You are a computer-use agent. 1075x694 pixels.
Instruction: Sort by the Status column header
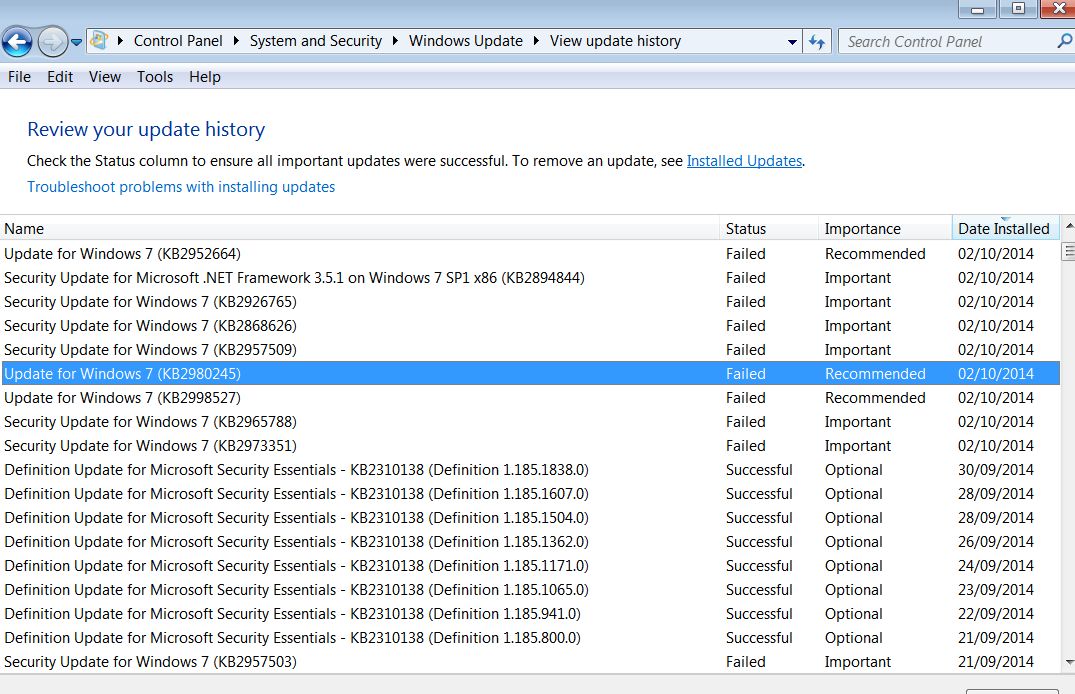click(769, 228)
